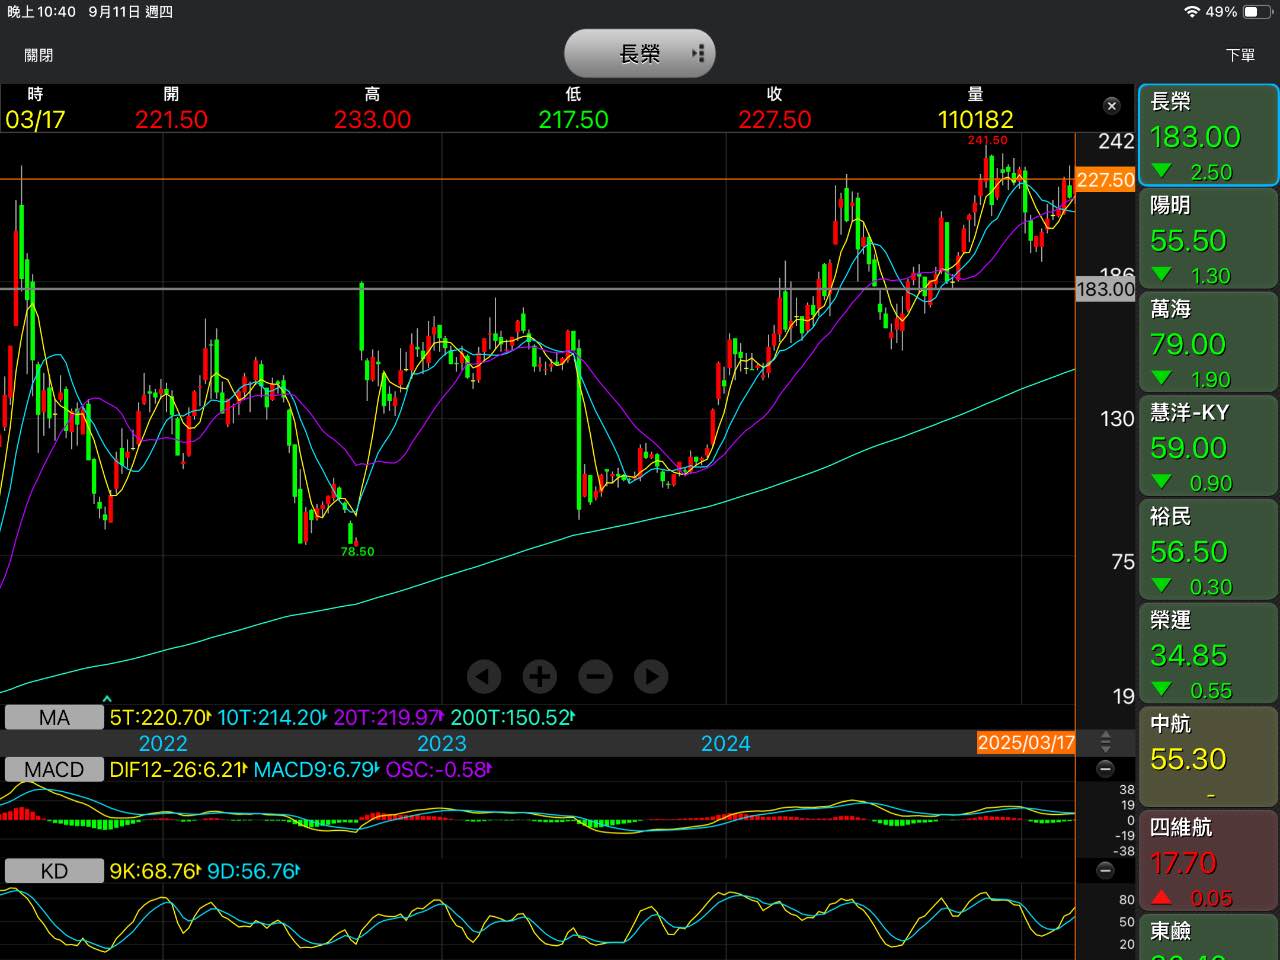Select 四維航 in the watchlist
Image resolution: width=1280 pixels, height=960 pixels.
tap(1208, 860)
